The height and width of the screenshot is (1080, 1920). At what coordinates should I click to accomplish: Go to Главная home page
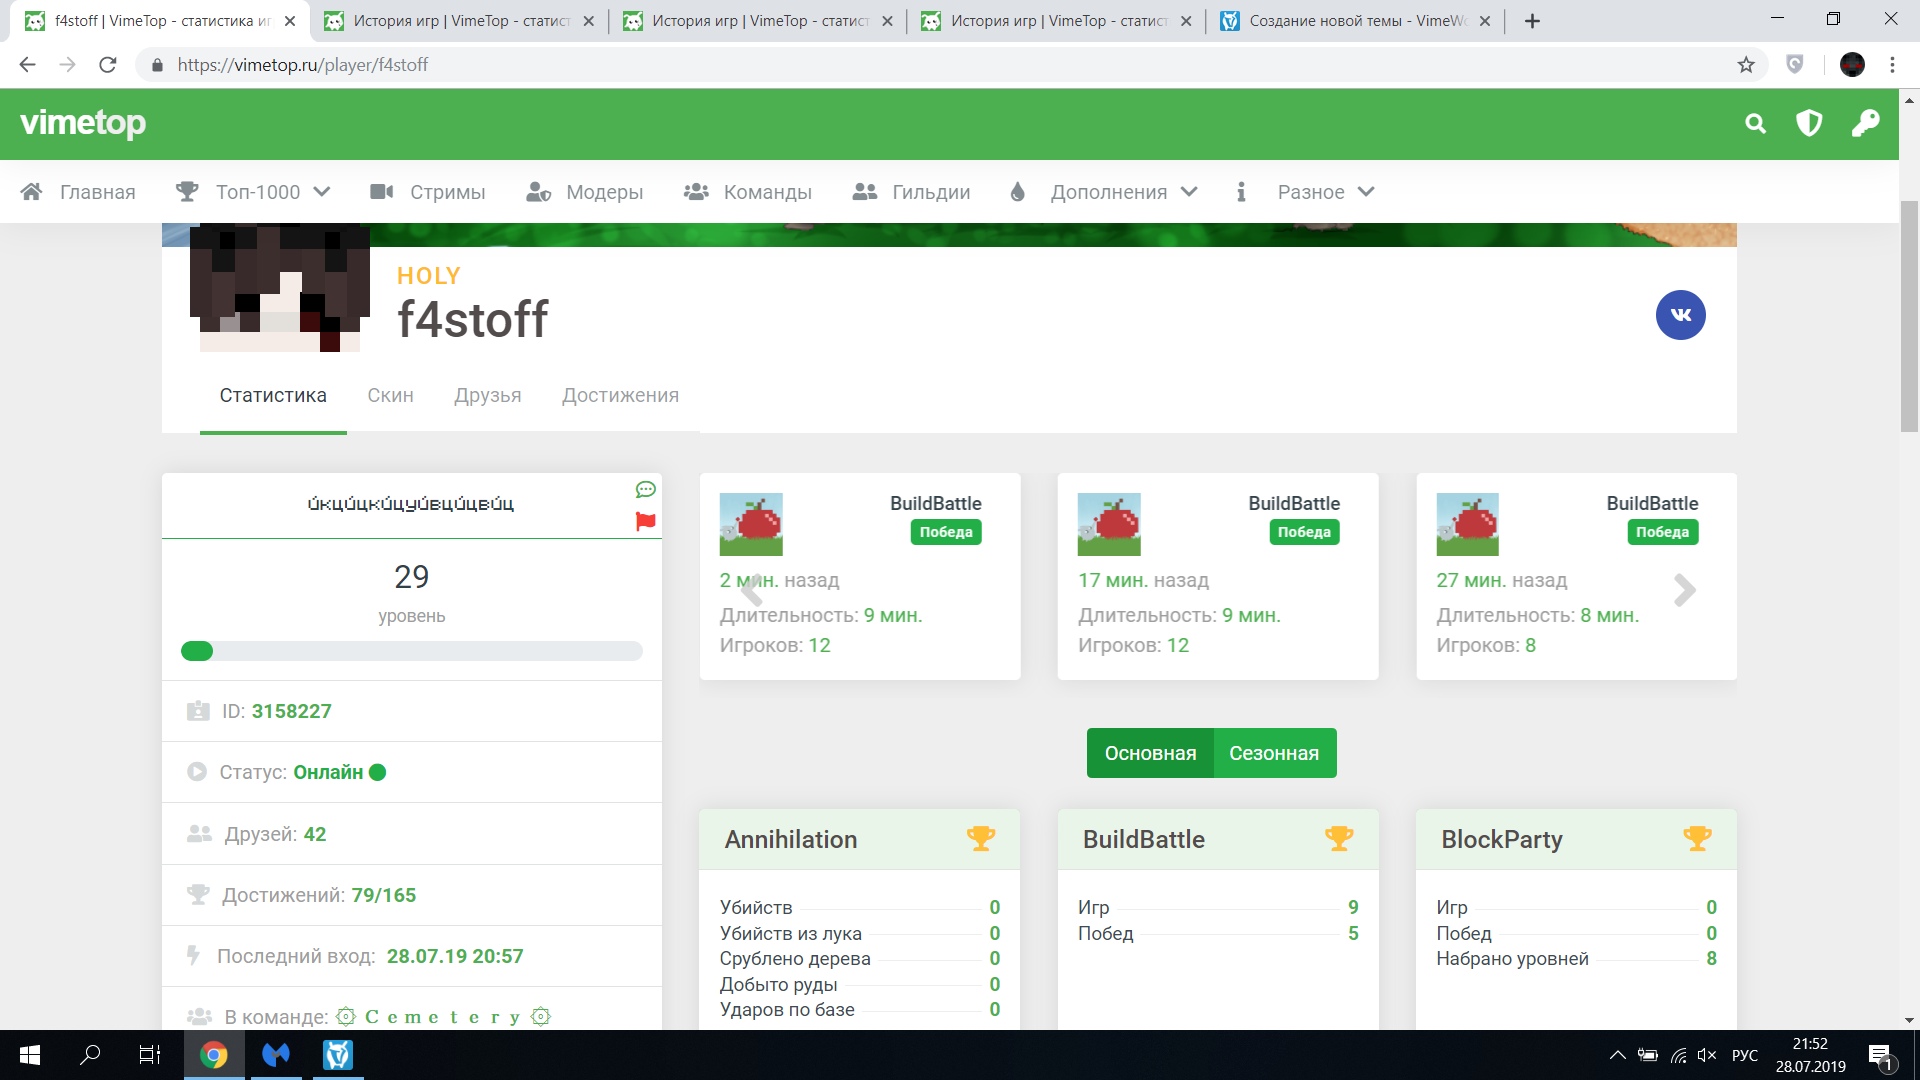[78, 192]
